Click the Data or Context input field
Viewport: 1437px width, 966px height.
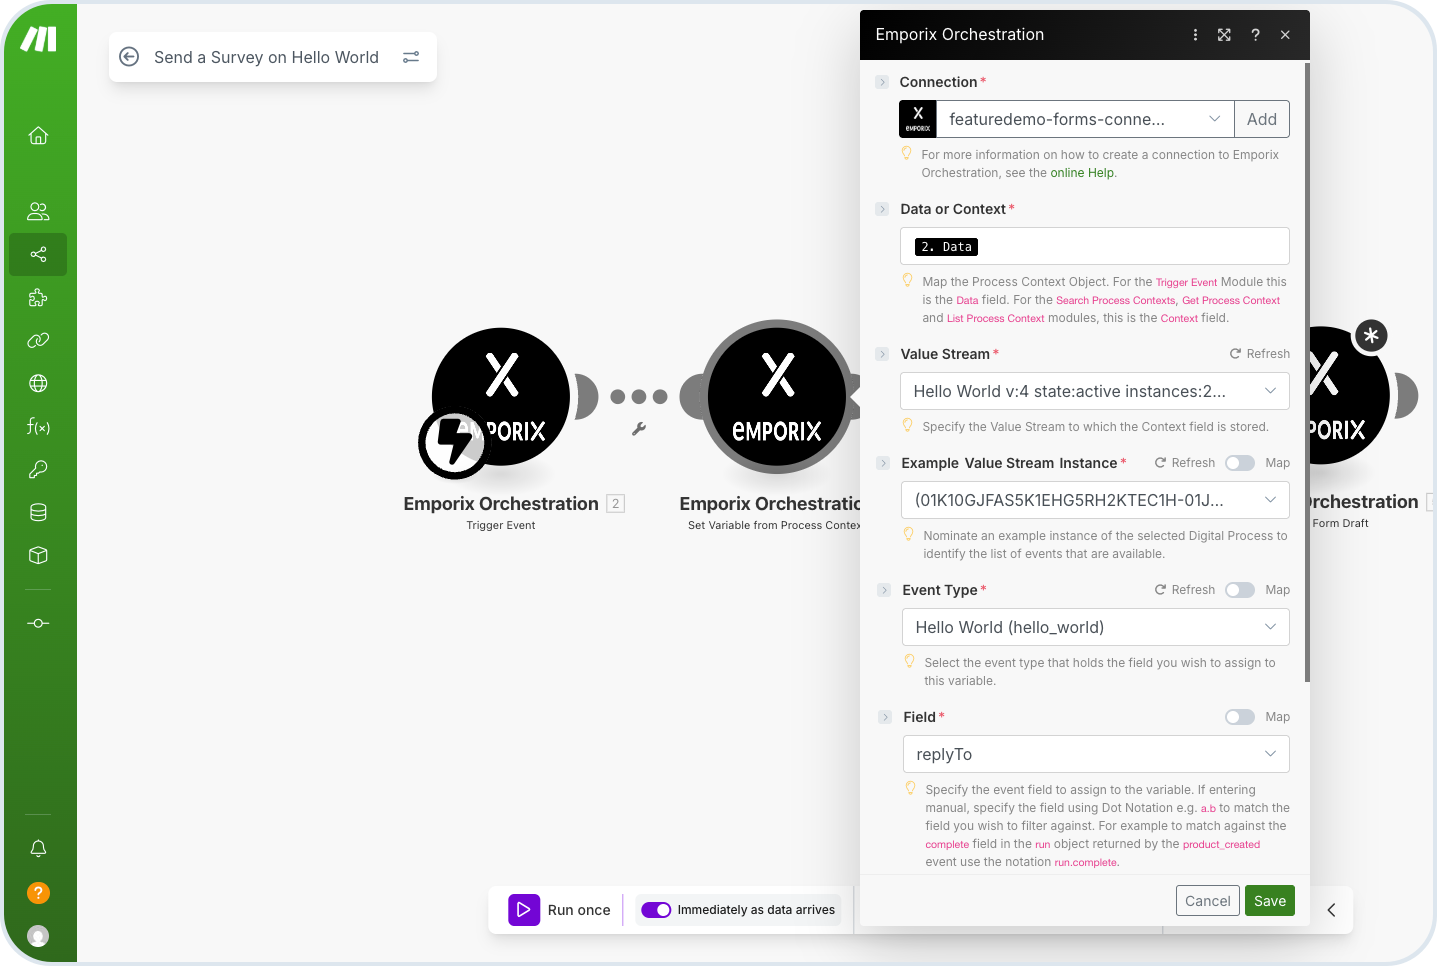(1094, 247)
